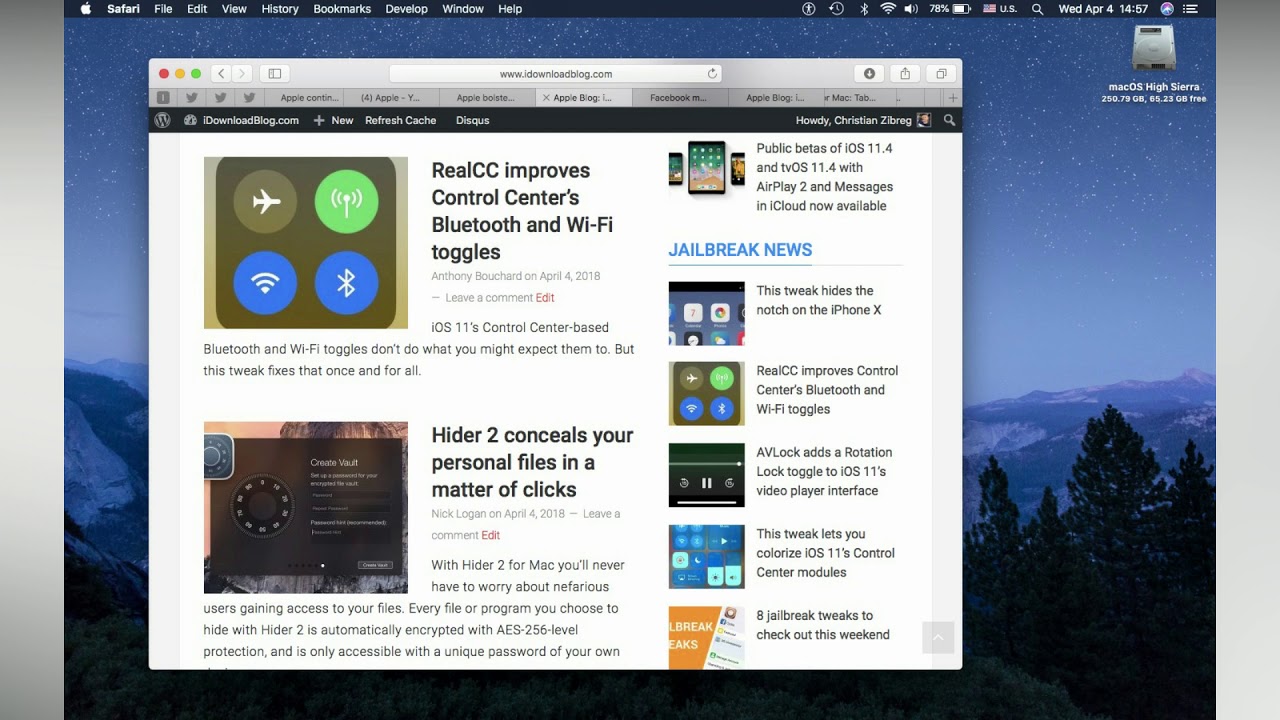Open the File menu

(x=163, y=9)
